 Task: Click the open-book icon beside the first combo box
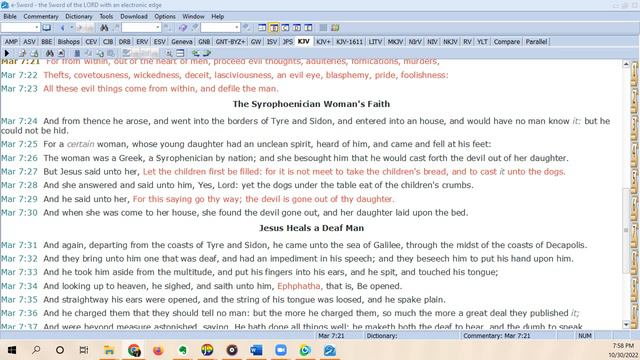47,28
